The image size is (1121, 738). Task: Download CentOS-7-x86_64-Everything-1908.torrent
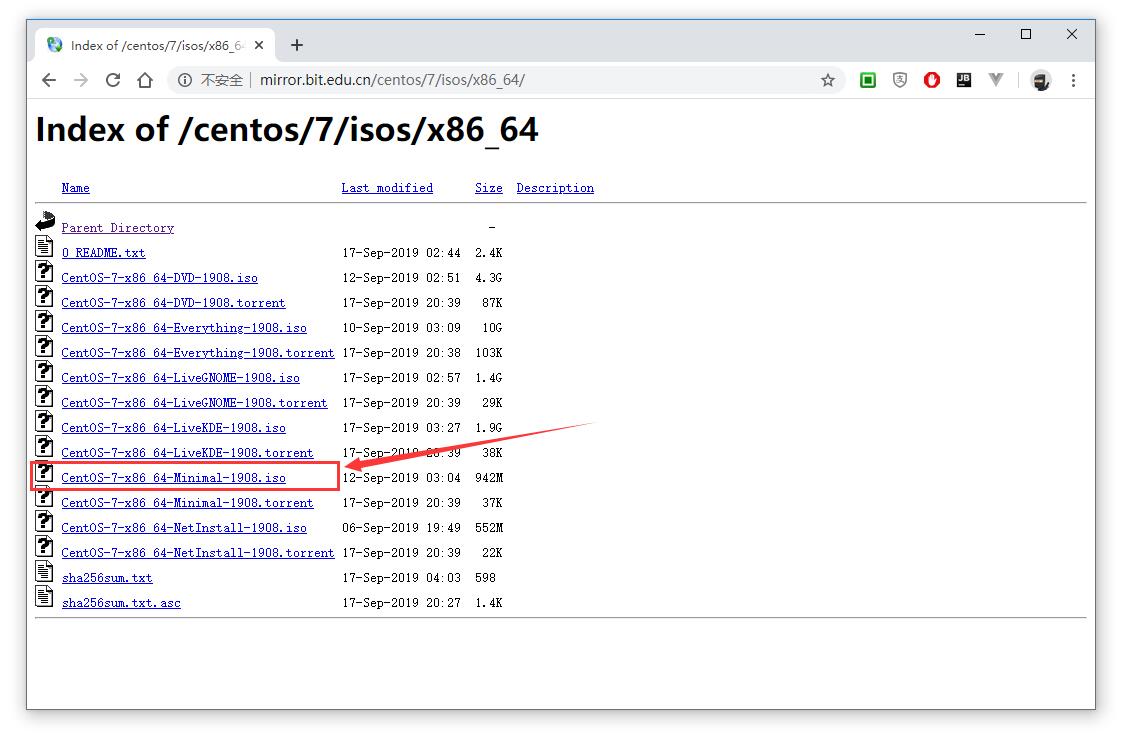[198, 353]
